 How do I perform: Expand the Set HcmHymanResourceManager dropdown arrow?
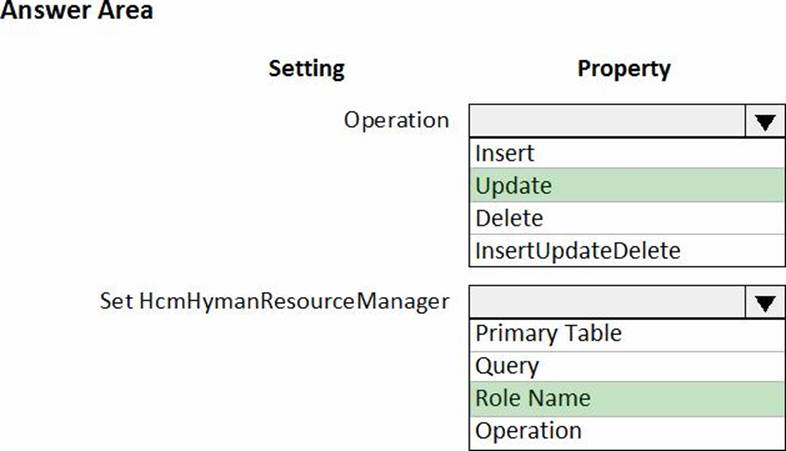pyautogui.click(x=765, y=301)
